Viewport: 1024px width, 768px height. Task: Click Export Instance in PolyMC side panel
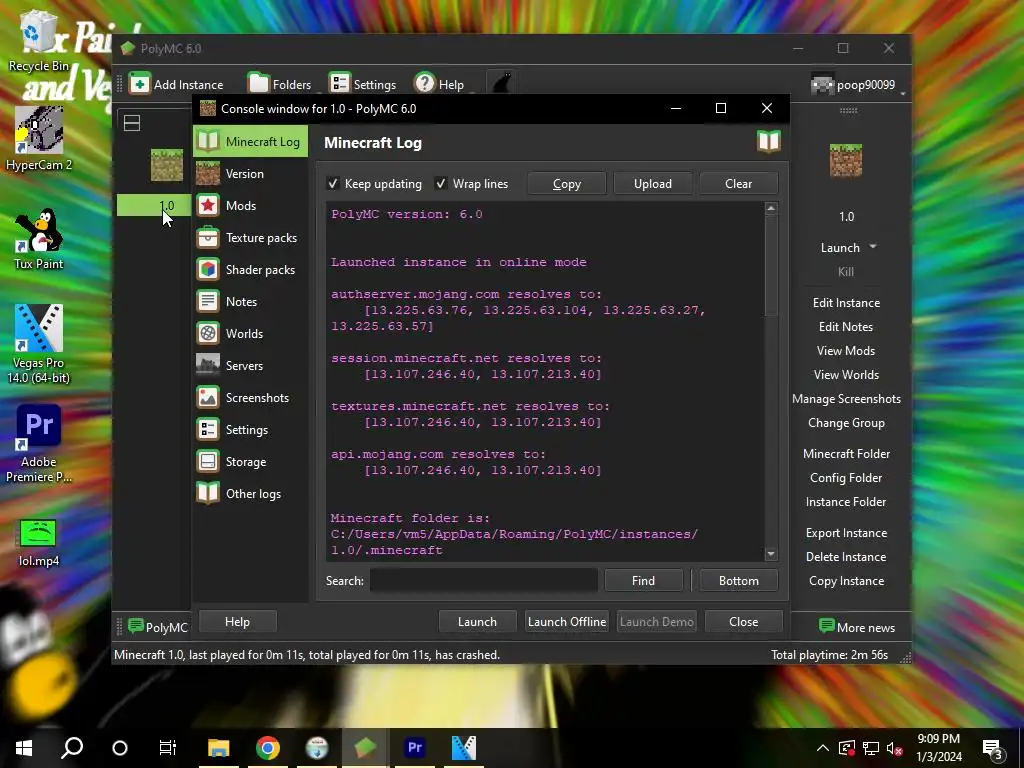pyautogui.click(x=846, y=533)
